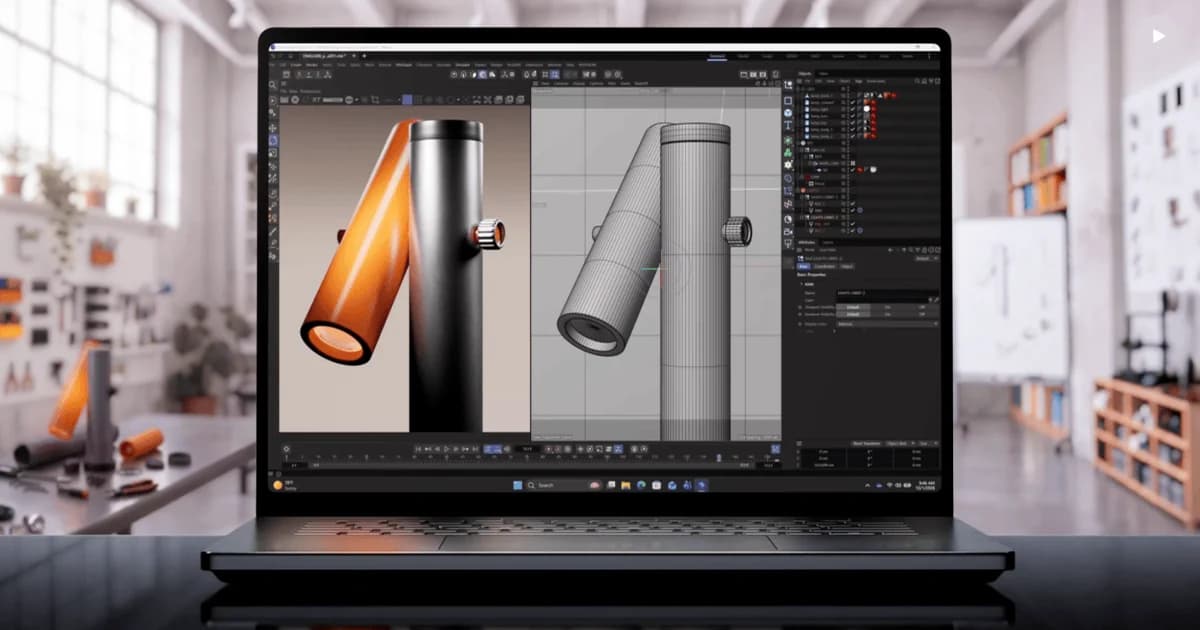Open the Layers tab beside Attributes

point(827,242)
